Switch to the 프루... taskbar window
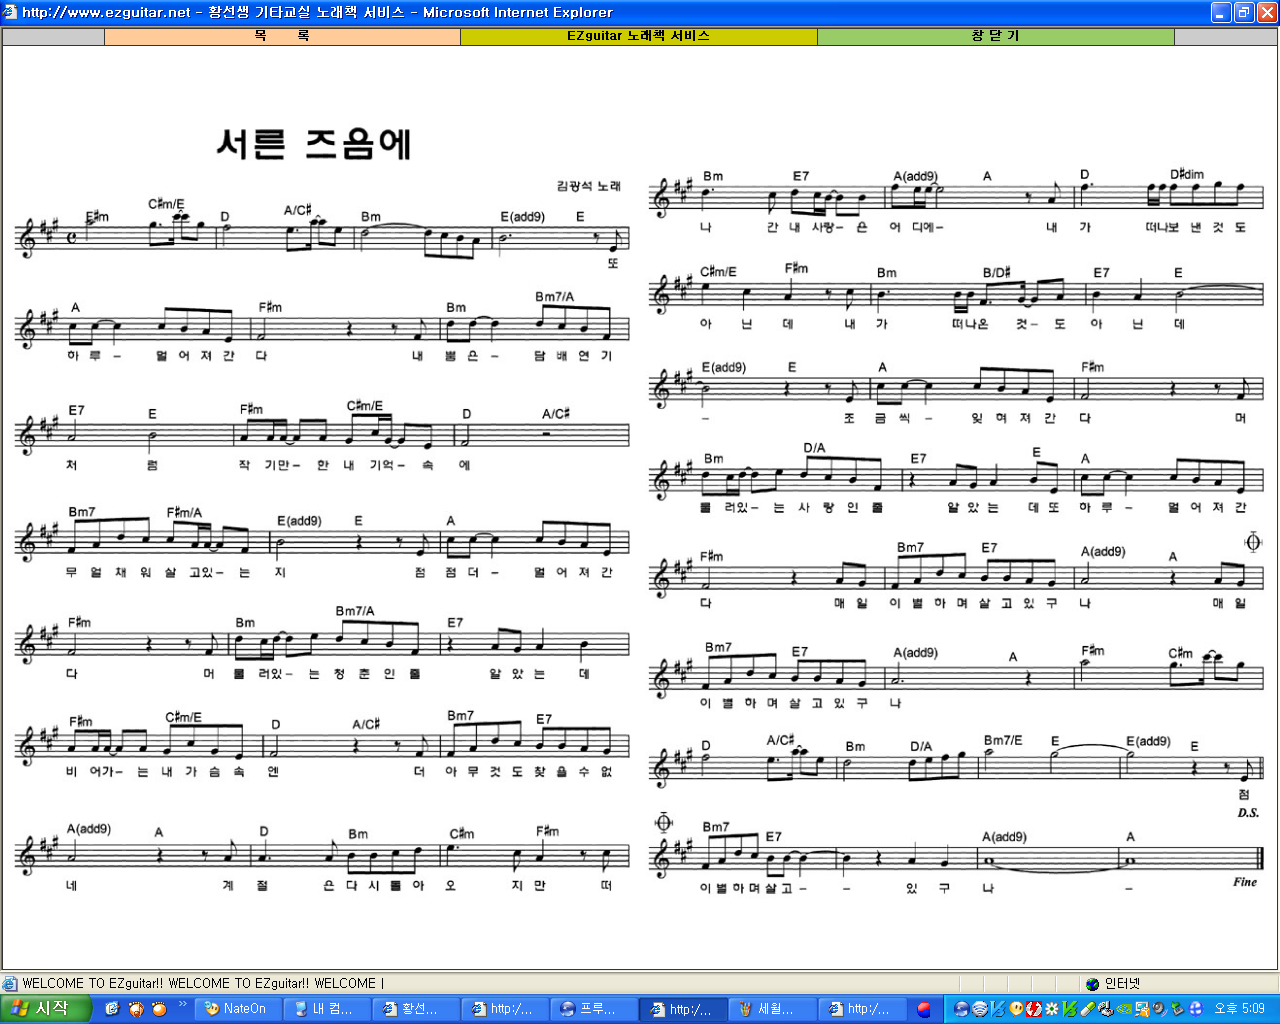This screenshot has width=1280, height=1024. (x=594, y=1009)
